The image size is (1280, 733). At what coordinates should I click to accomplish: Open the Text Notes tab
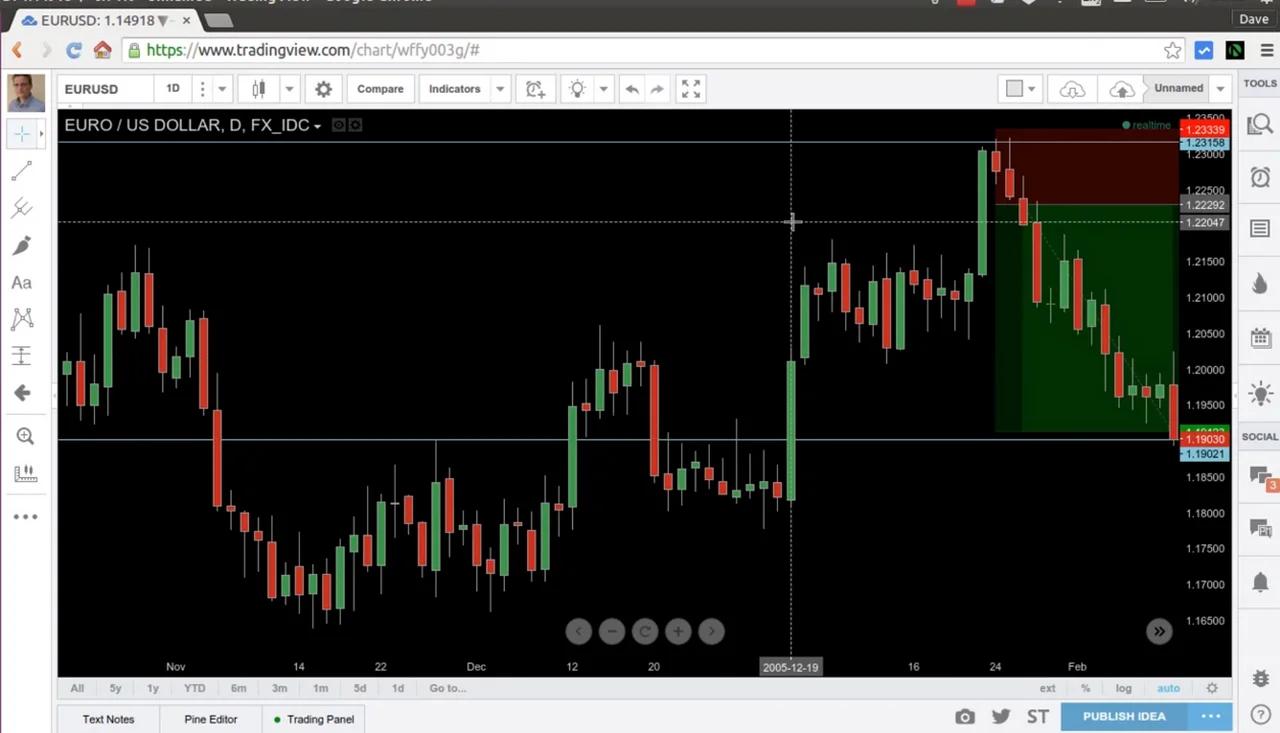coord(108,719)
